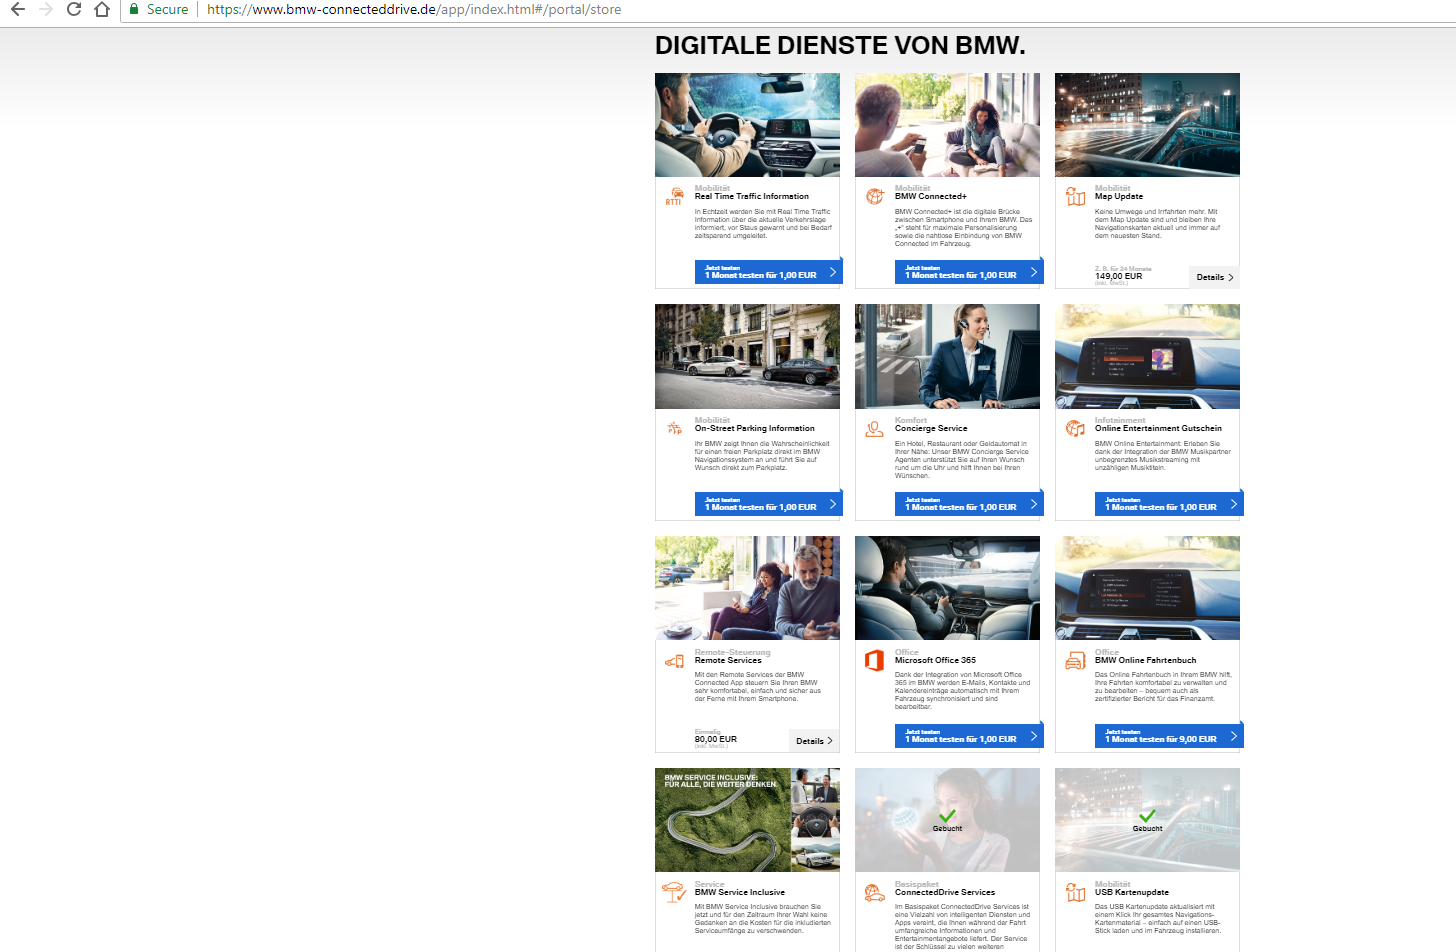This screenshot has width=1456, height=952.
Task: Click the booked ConnectedDrive Services tile
Action: point(947,820)
